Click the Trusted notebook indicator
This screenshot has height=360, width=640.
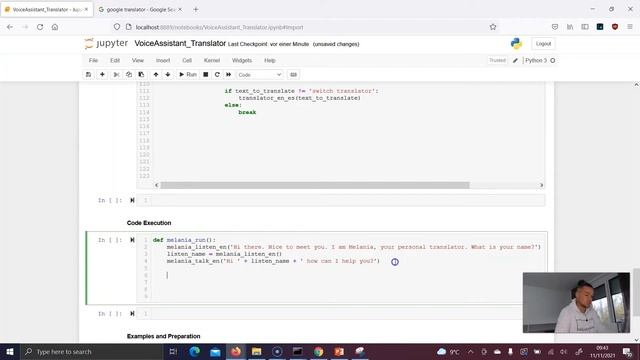click(x=497, y=60)
